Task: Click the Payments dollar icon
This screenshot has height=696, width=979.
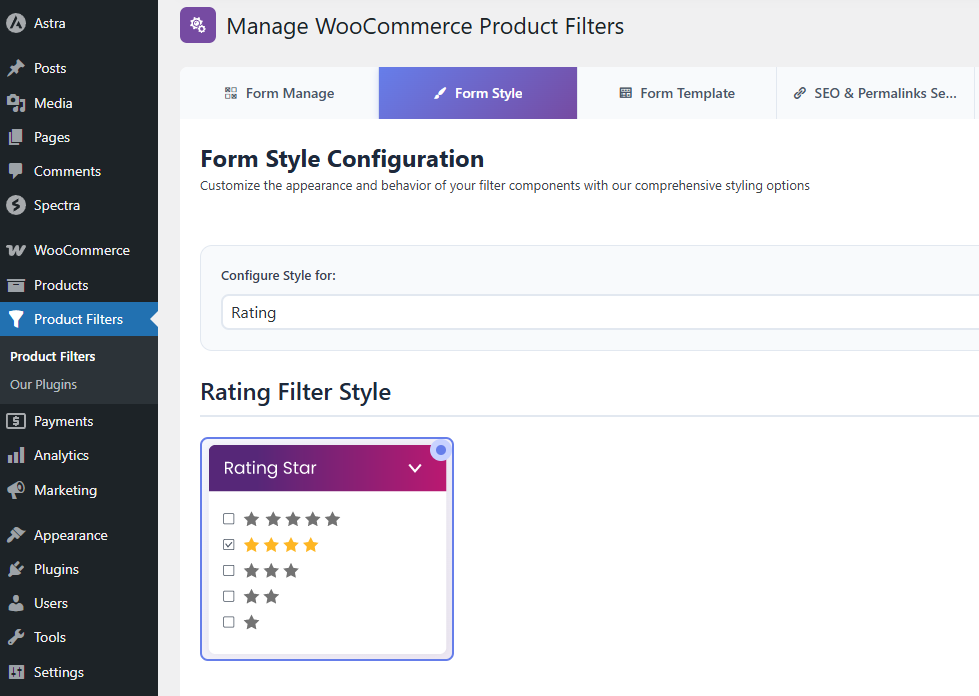Action: (x=16, y=421)
